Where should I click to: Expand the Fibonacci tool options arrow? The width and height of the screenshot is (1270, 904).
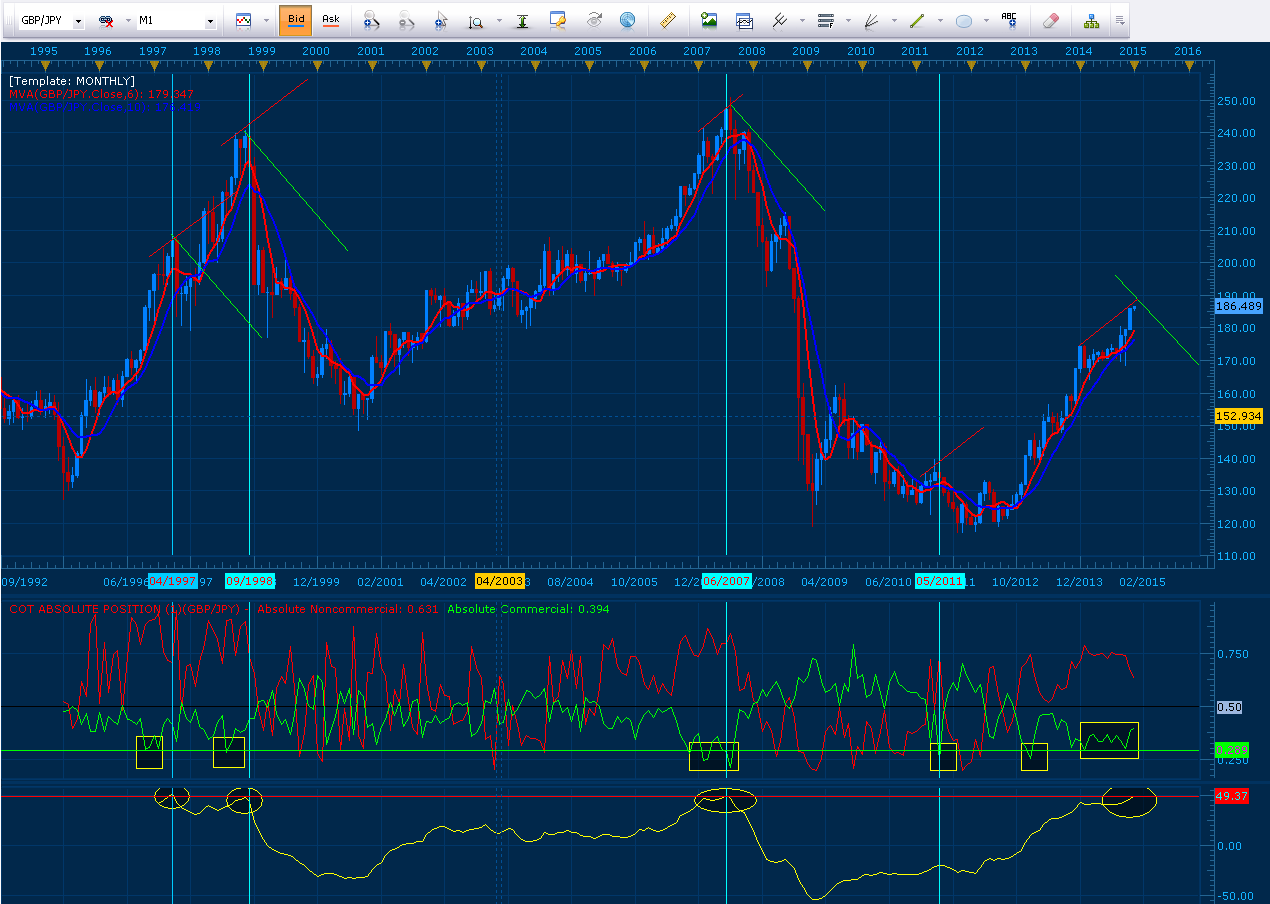pos(848,20)
